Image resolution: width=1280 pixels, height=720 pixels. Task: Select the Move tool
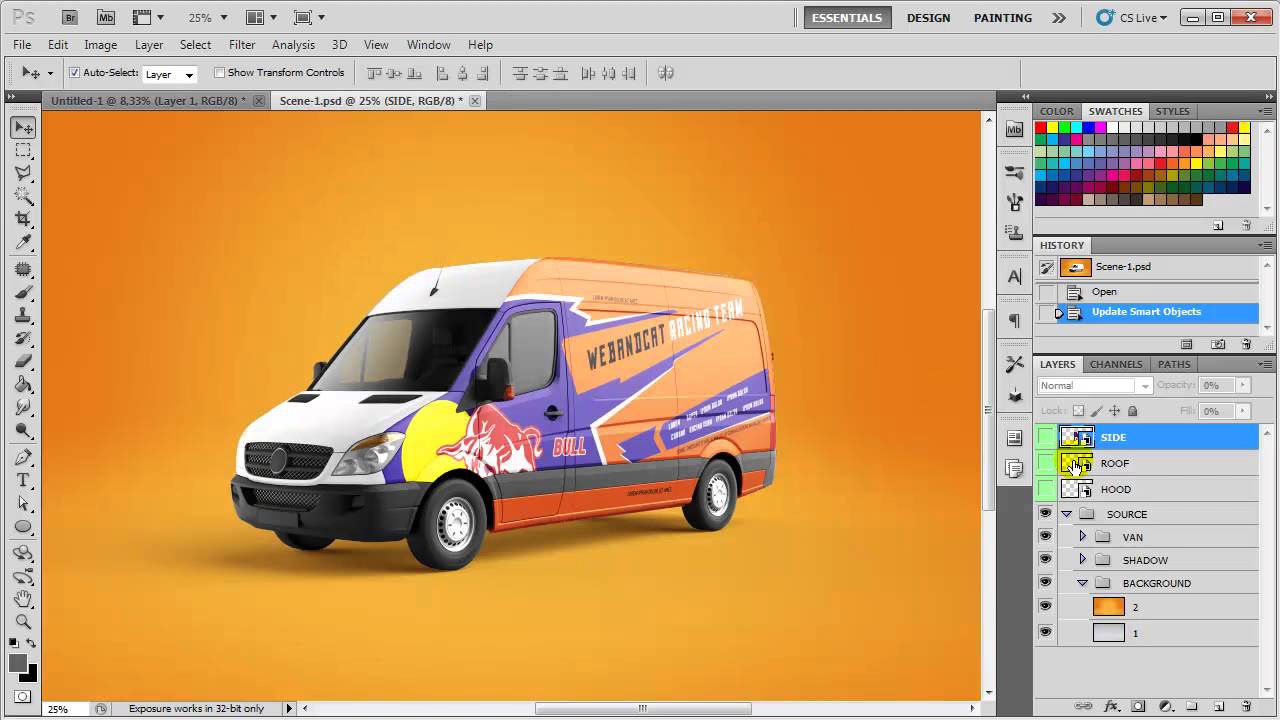point(23,127)
